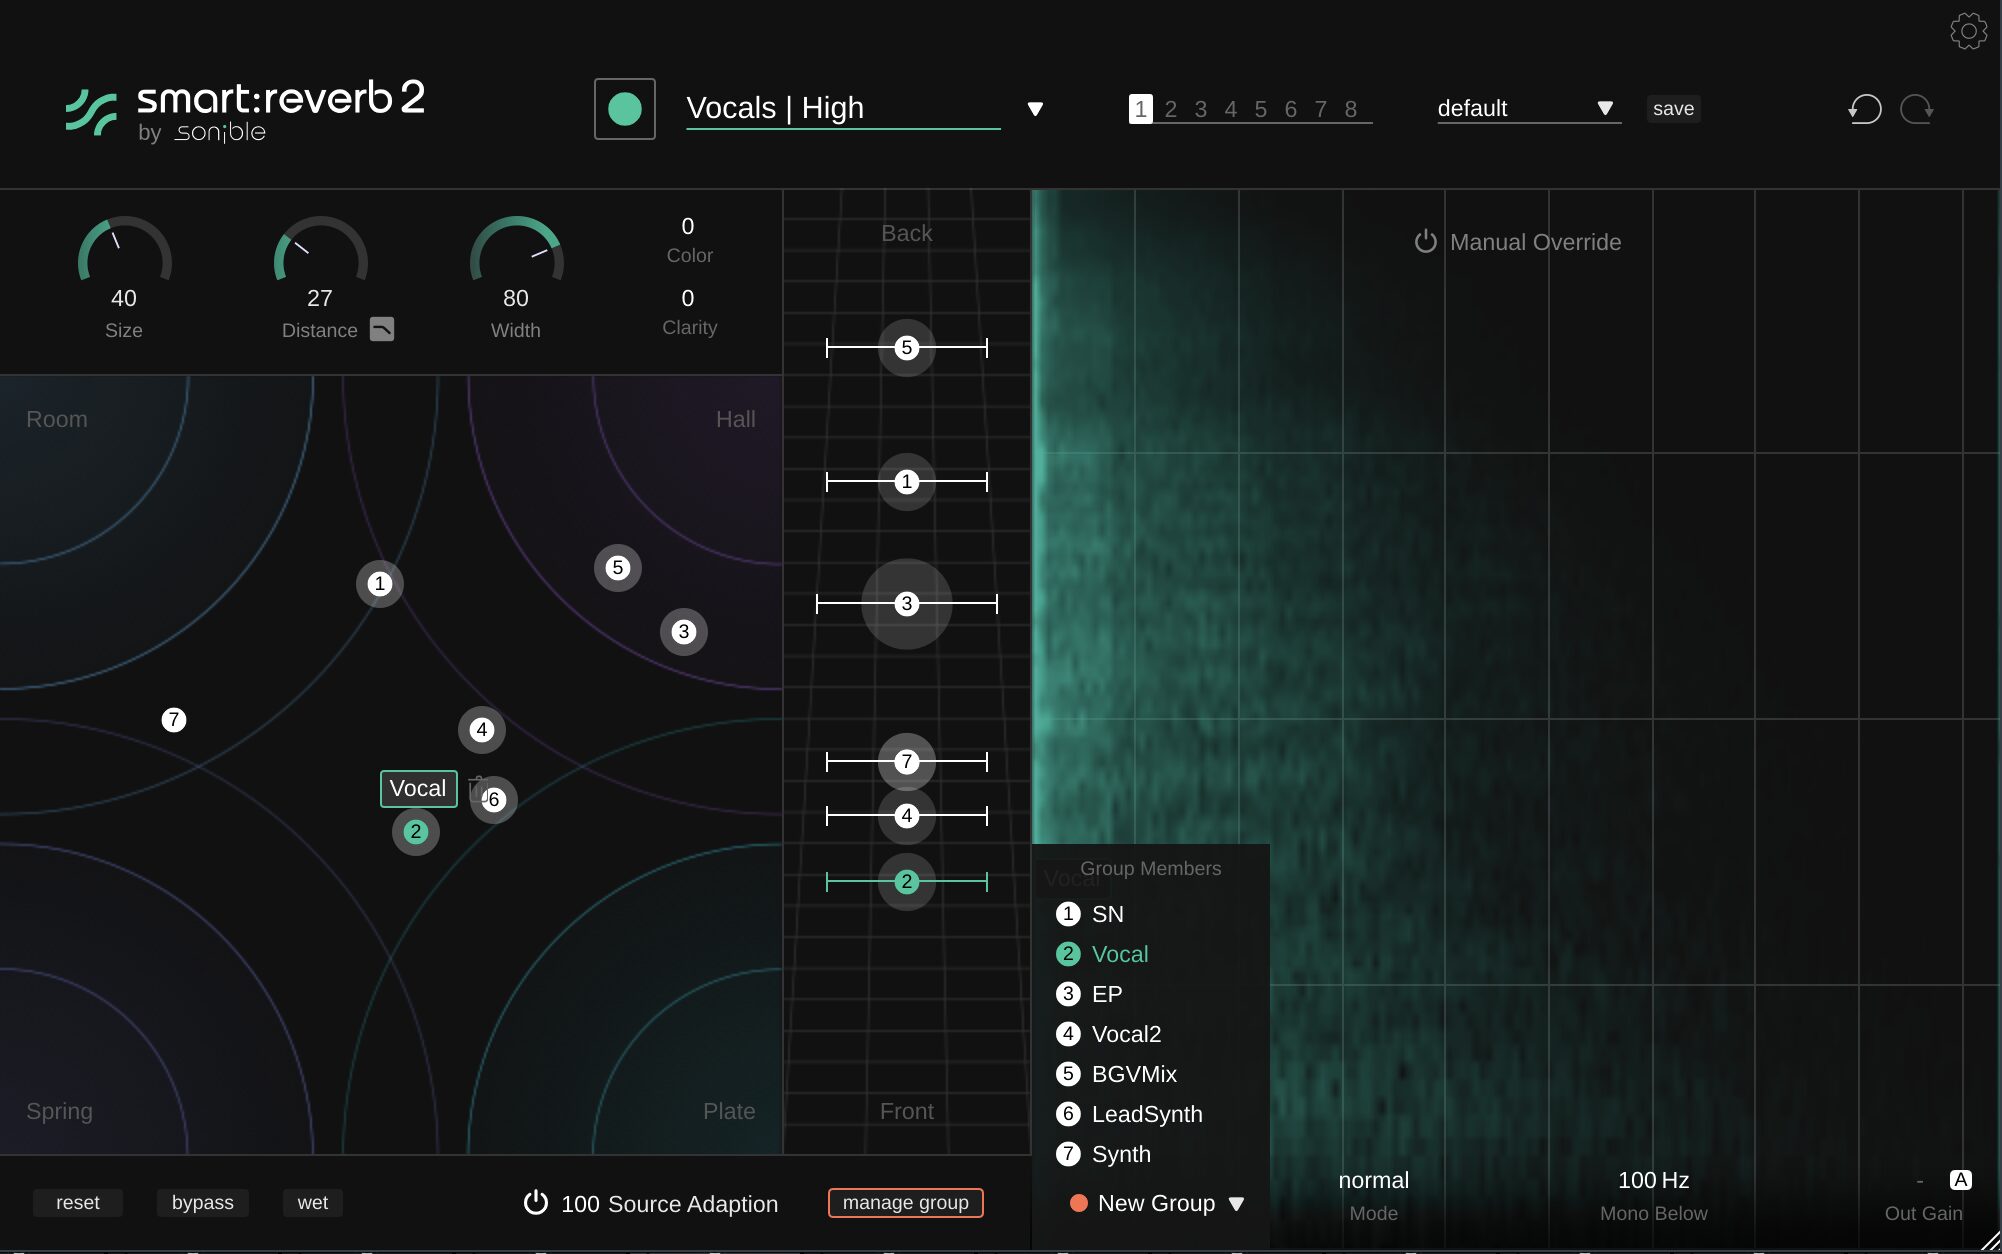2002x1254 pixels.
Task: Select LeadSynth in the Group Members list
Action: (x=1146, y=1114)
